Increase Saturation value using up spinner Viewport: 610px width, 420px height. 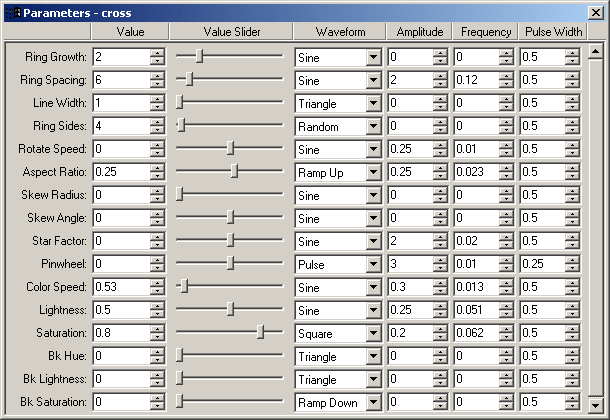pos(157,329)
